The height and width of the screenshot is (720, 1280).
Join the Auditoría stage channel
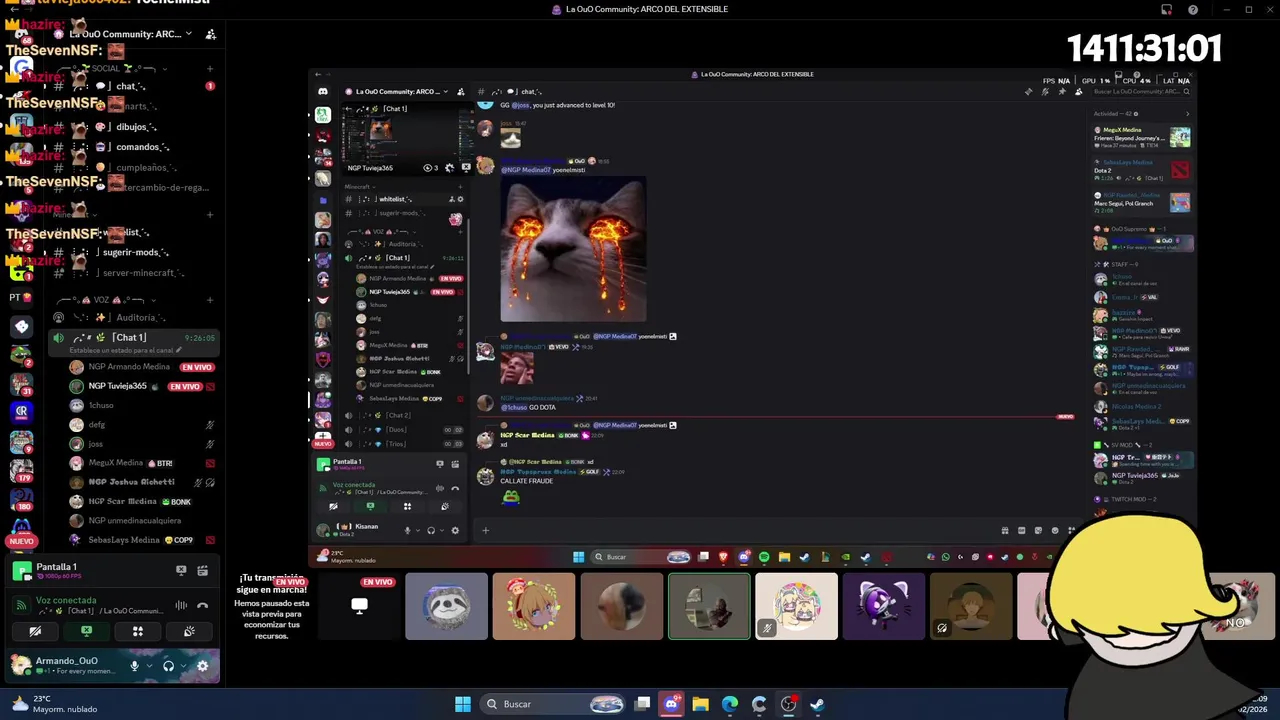pos(135,317)
